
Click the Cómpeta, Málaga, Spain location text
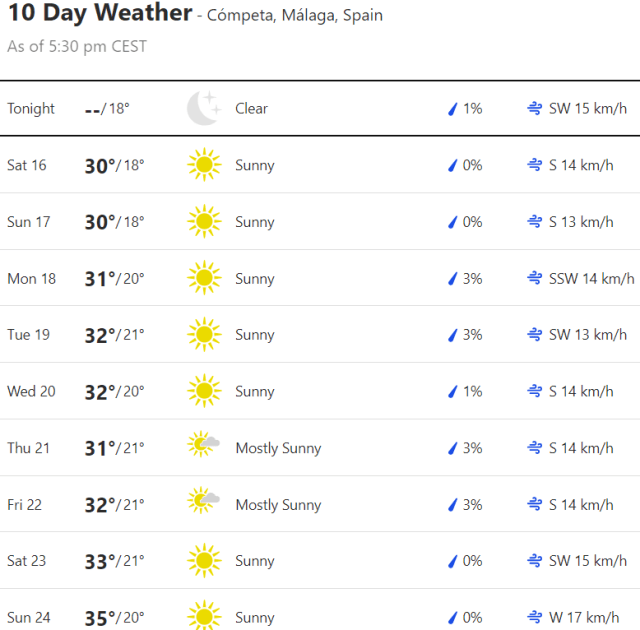tap(294, 16)
